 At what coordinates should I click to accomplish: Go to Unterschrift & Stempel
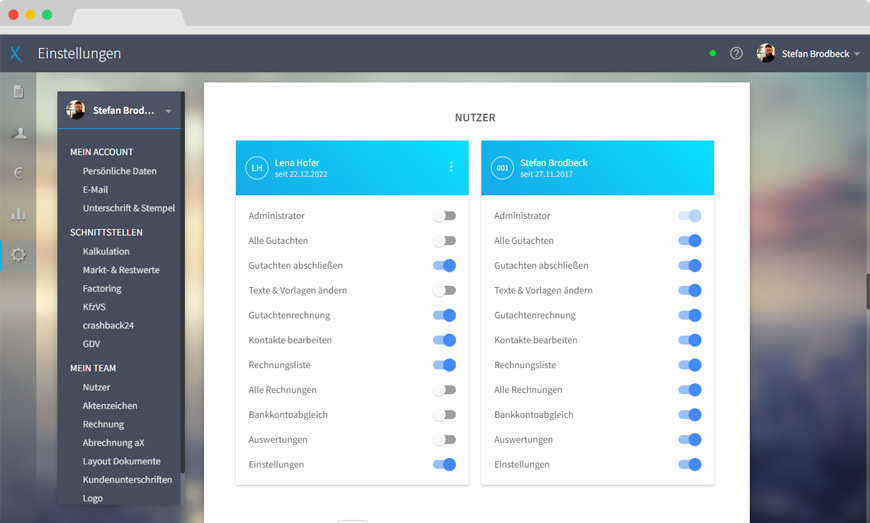click(x=128, y=208)
